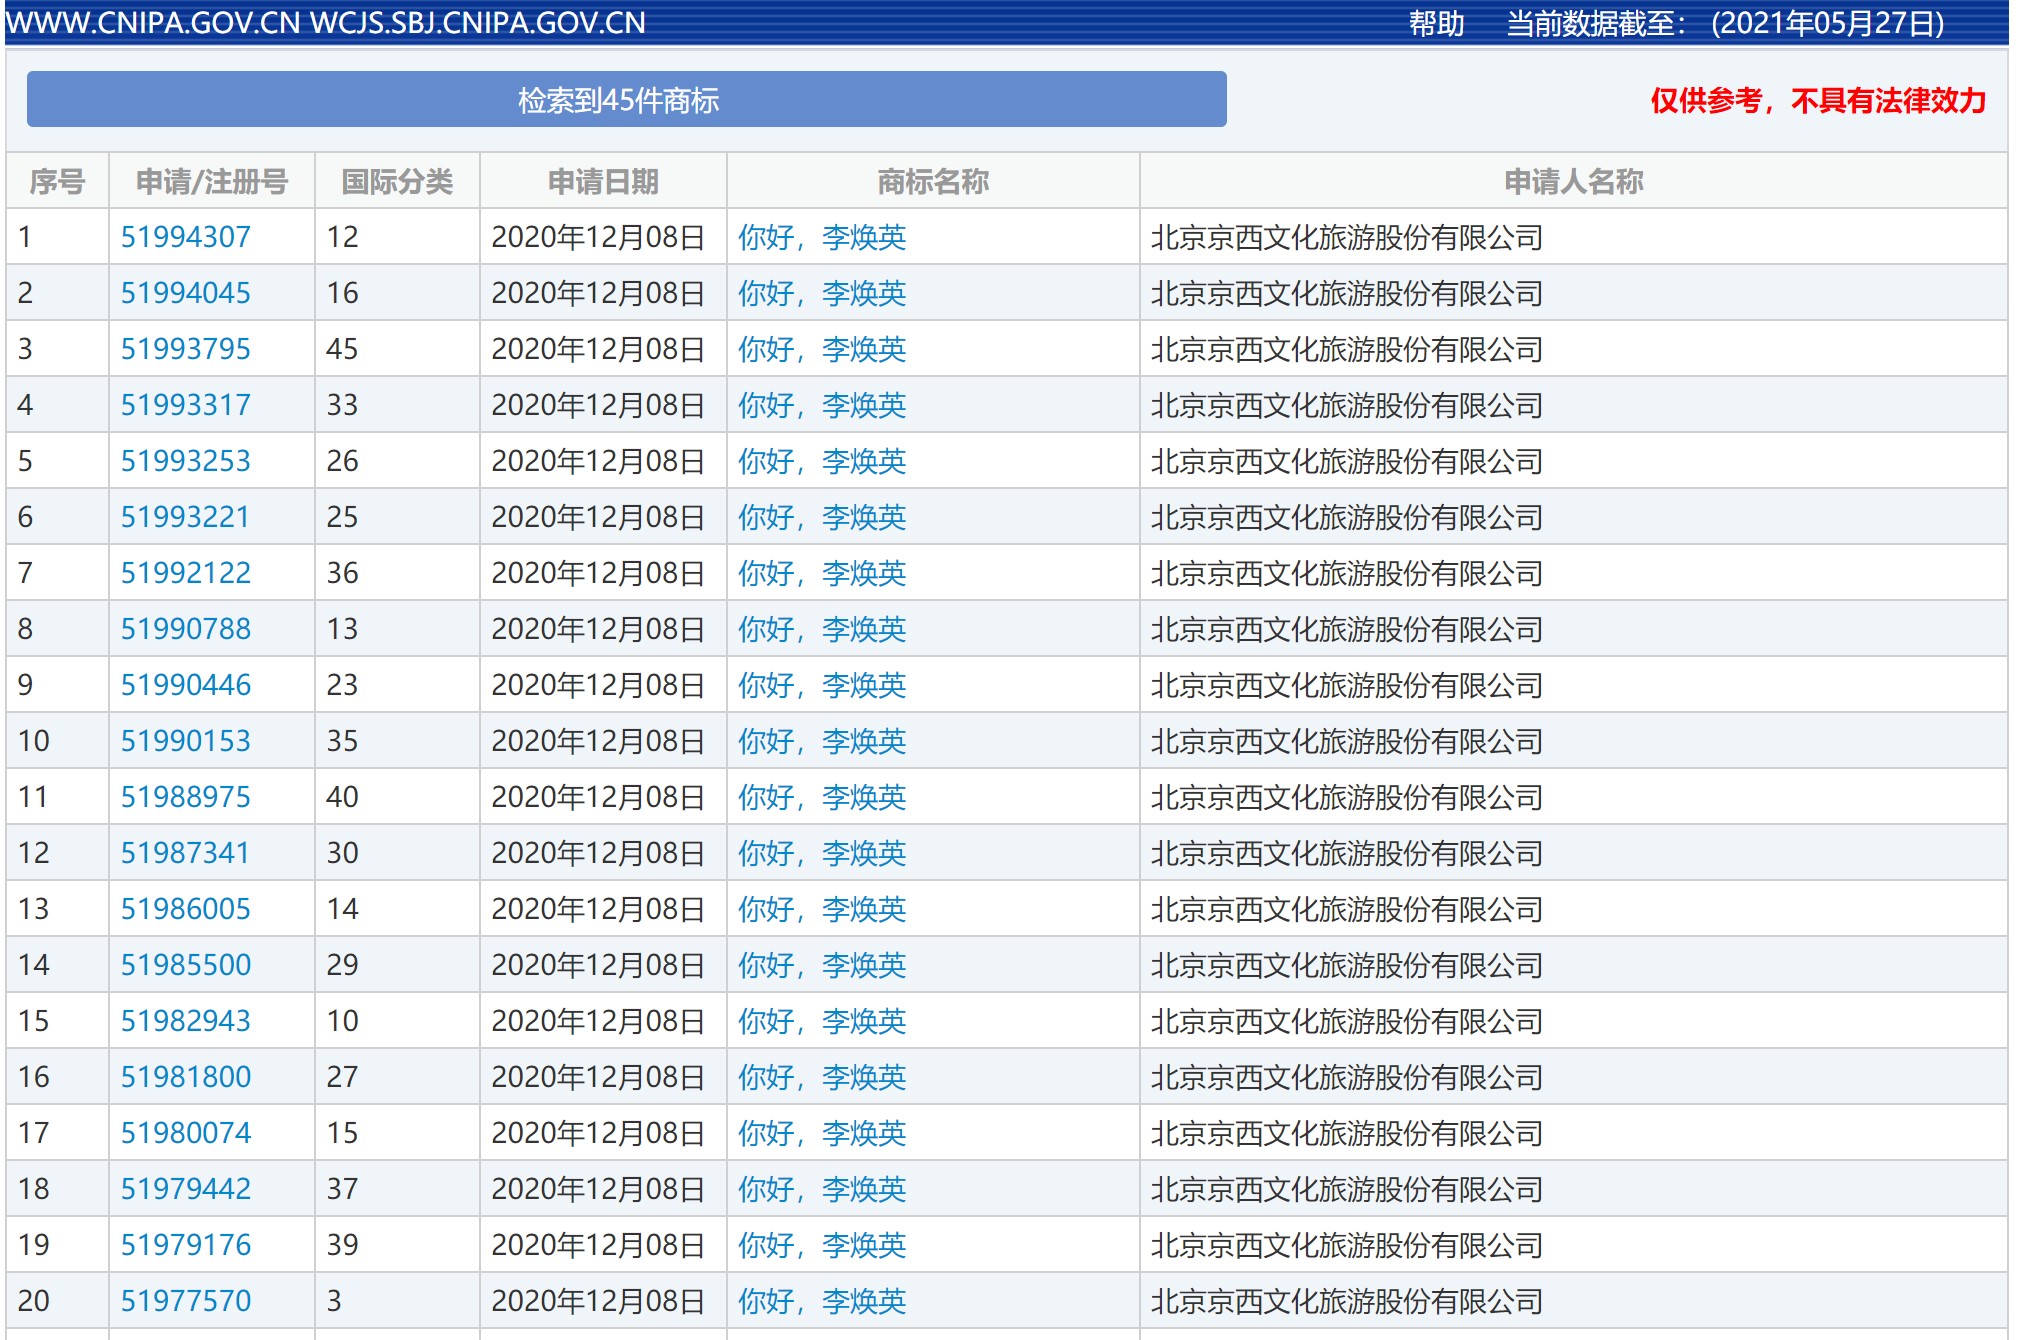Viewport: 2019px width, 1340px height.
Task: Click registration link 51986005
Action: point(185,909)
